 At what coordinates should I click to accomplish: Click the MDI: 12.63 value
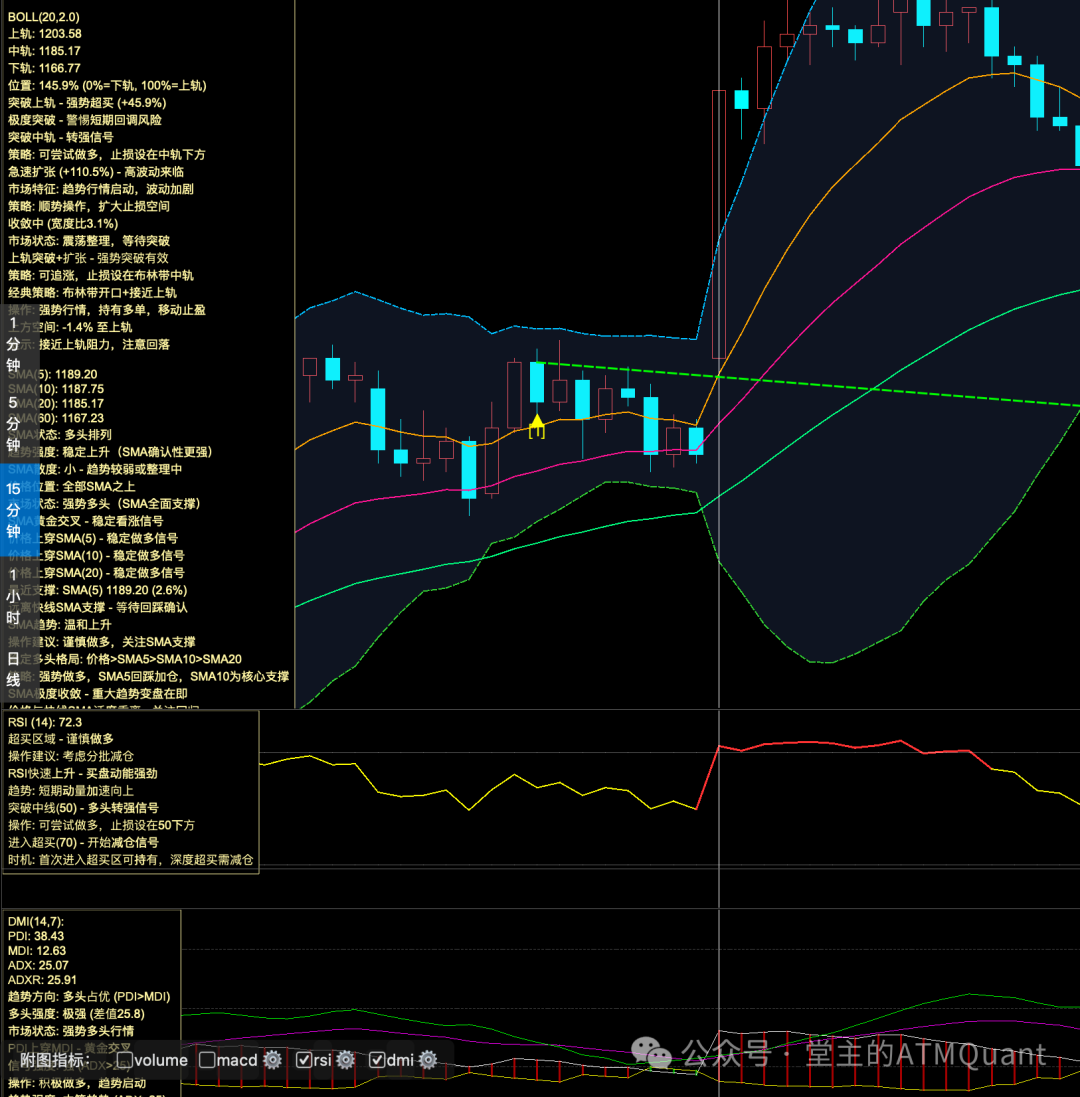(x=37, y=951)
